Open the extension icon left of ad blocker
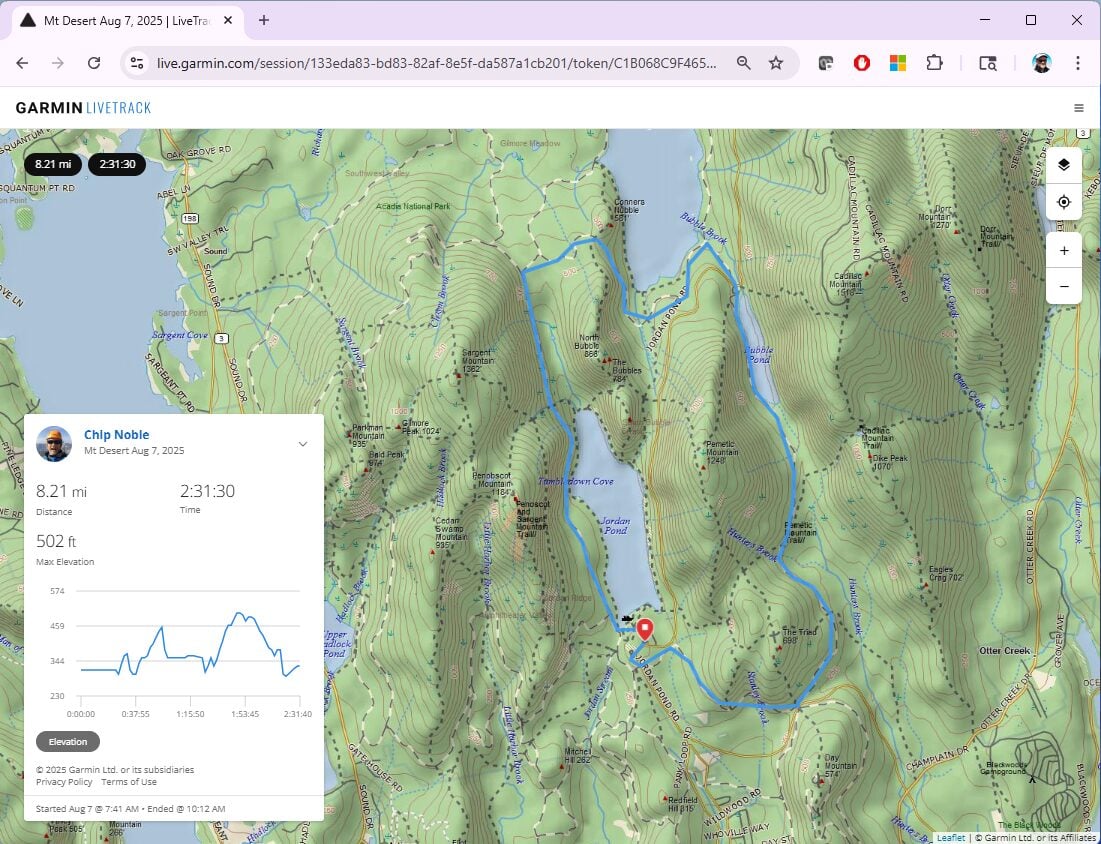Viewport: 1101px width, 844px height. pos(826,63)
